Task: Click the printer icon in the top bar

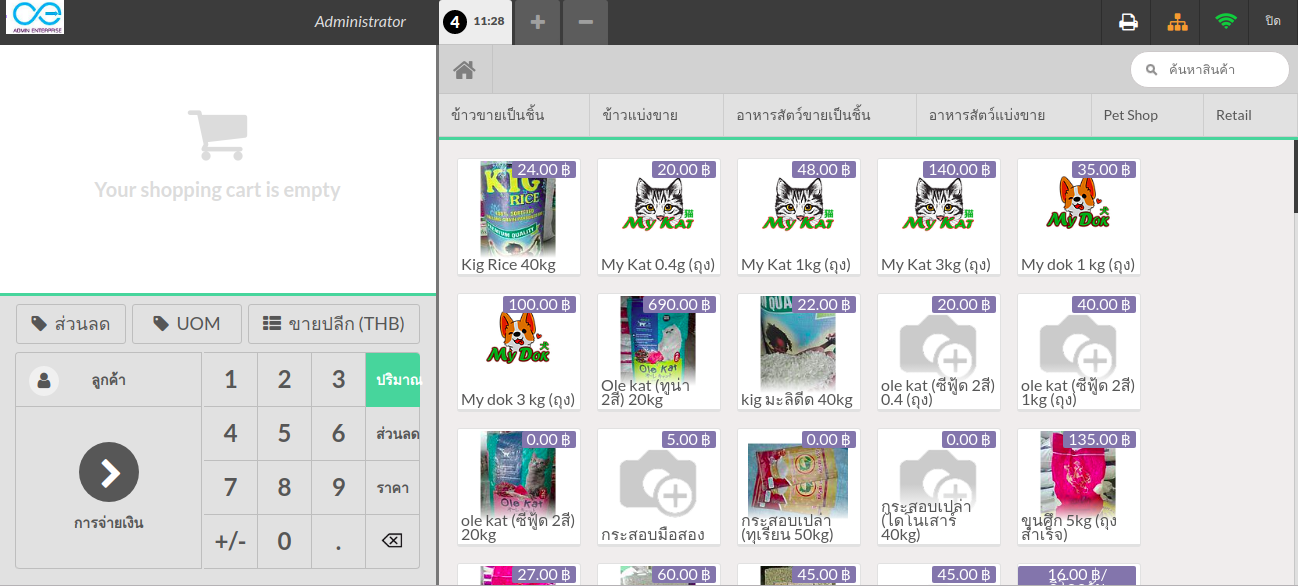Action: [x=1127, y=21]
